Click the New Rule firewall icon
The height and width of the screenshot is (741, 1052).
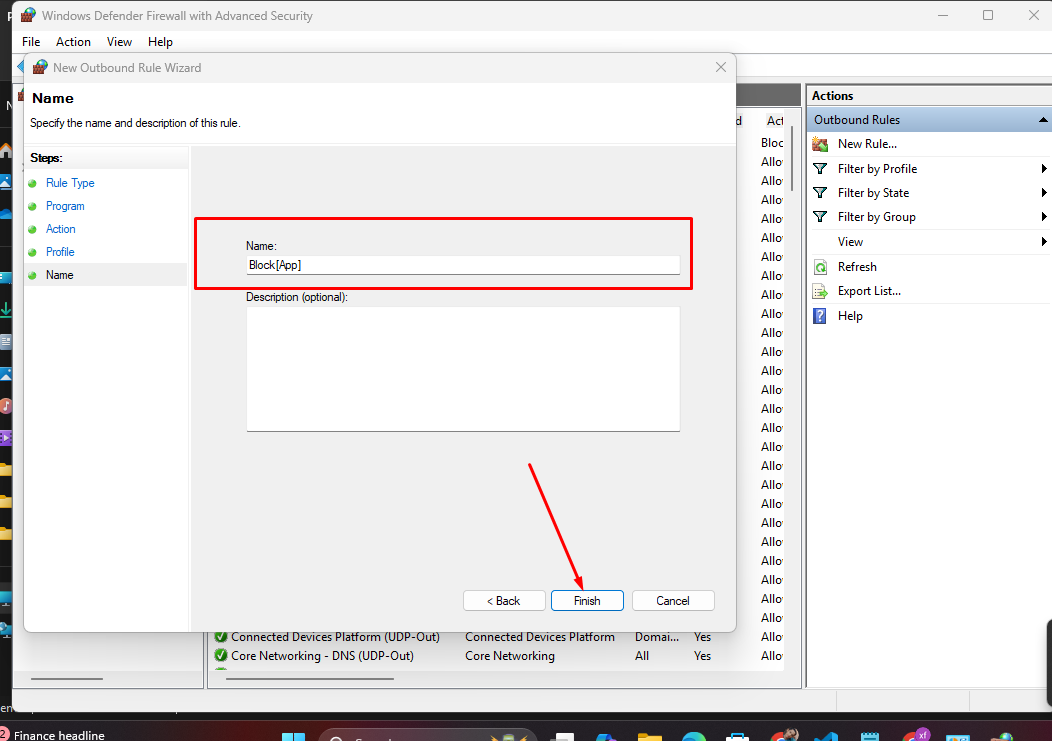(x=820, y=144)
